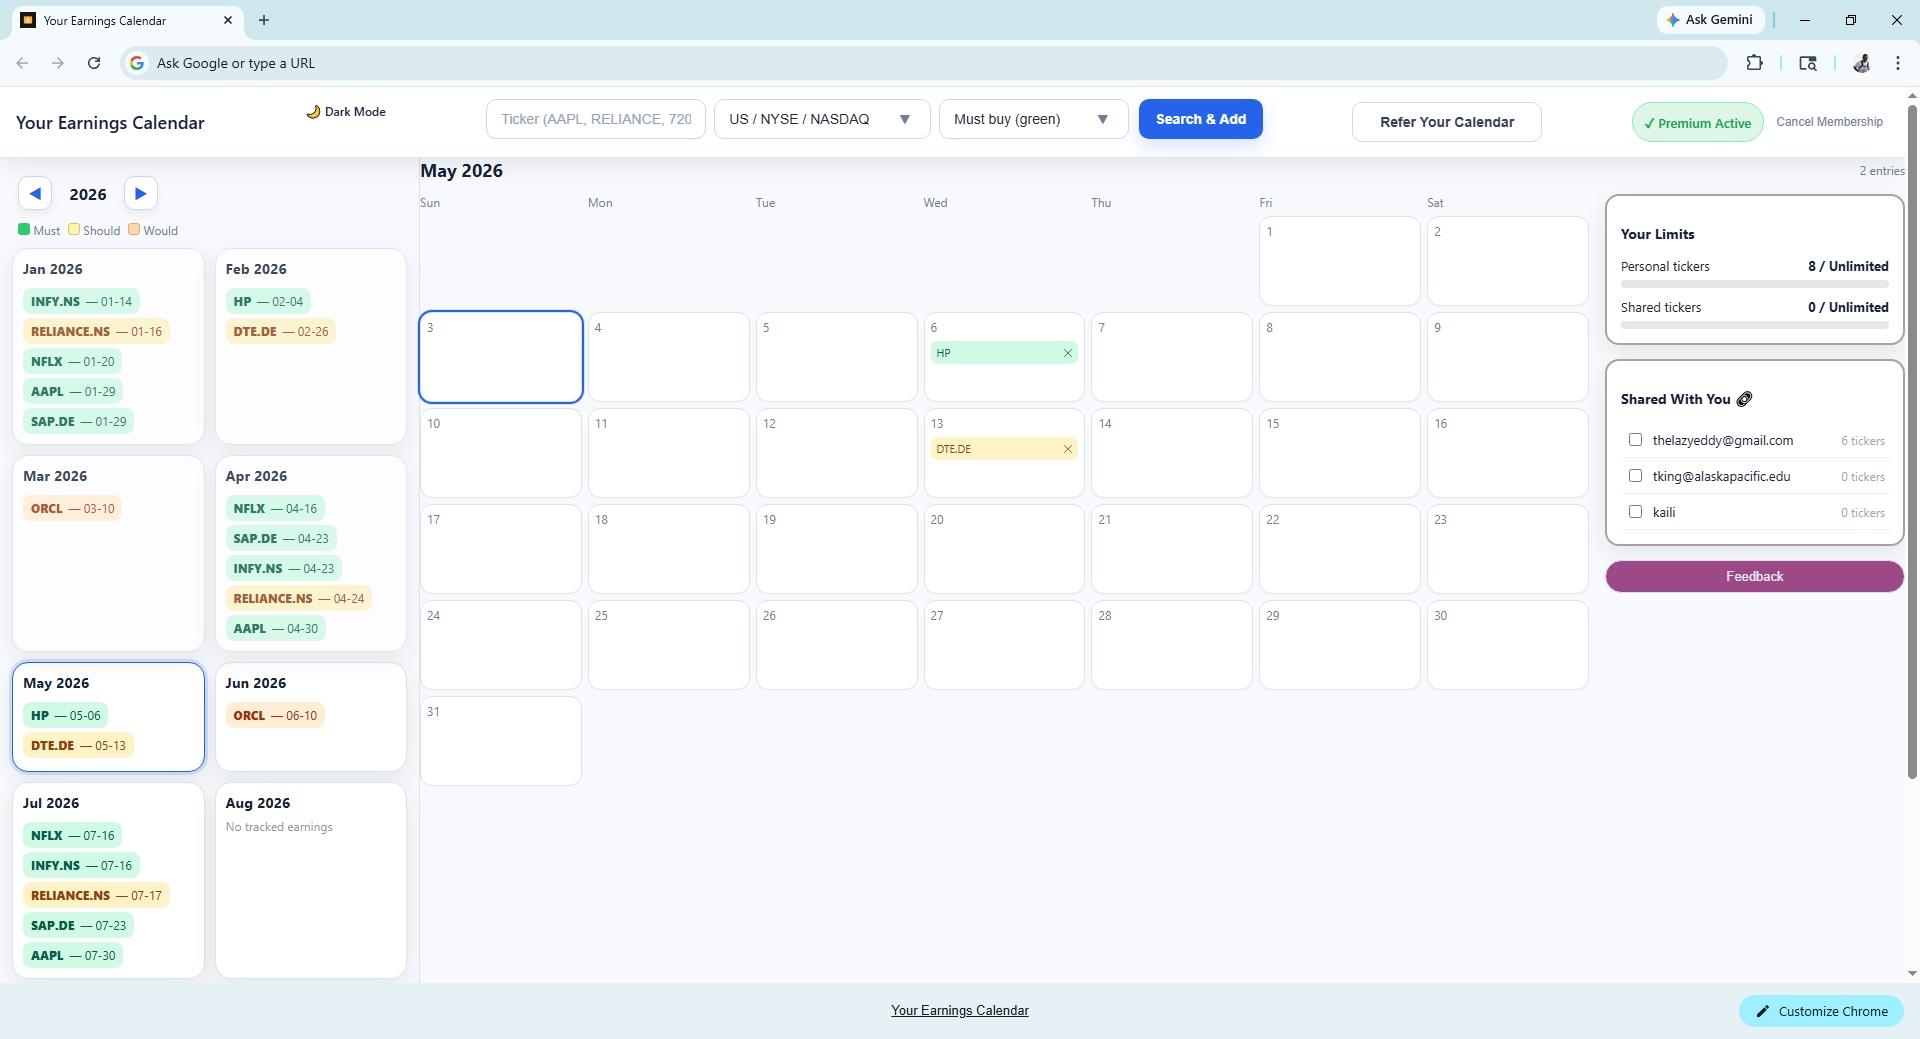This screenshot has width=1920, height=1039.
Task: Select the Feb 2026 month card
Action: click(x=311, y=346)
